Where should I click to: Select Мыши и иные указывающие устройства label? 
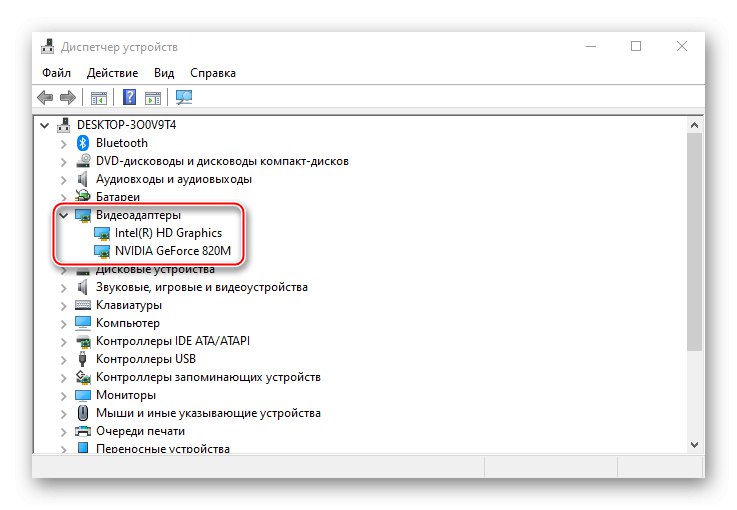coord(208,413)
